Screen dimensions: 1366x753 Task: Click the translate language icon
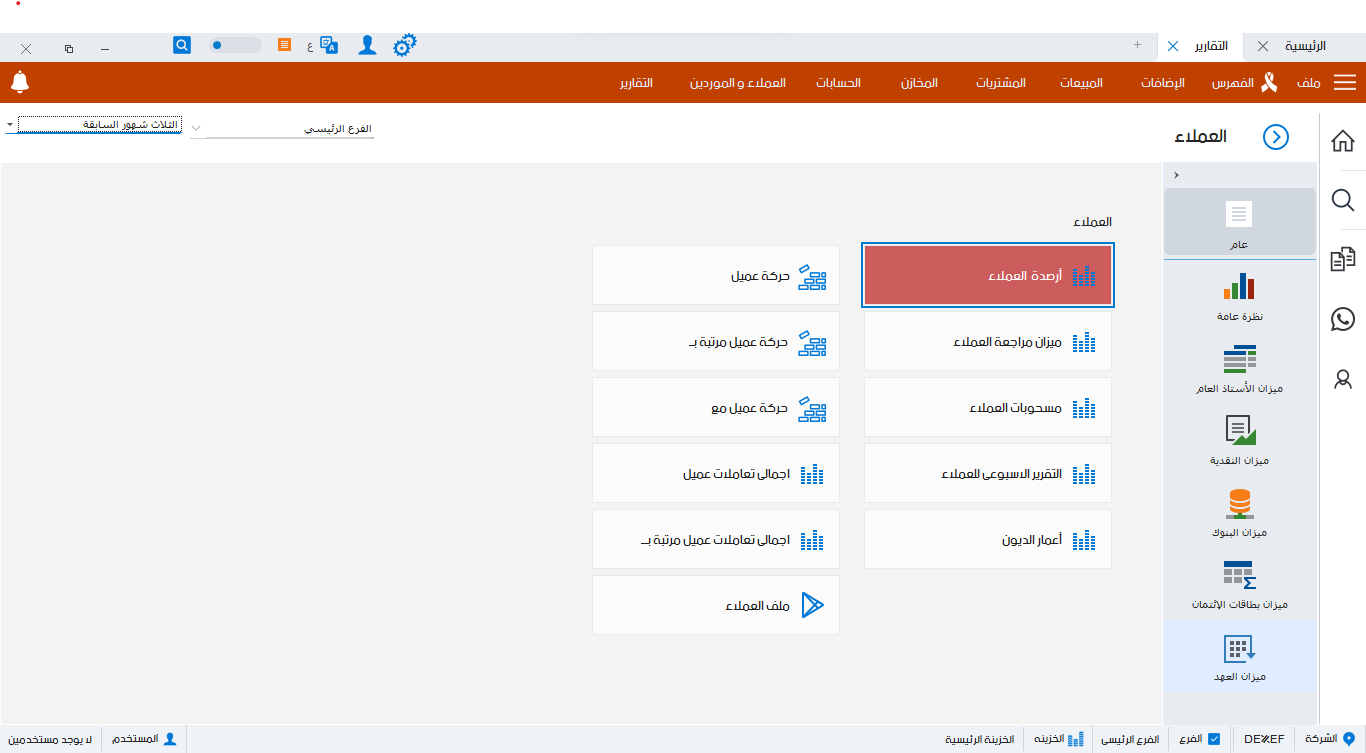pos(329,45)
